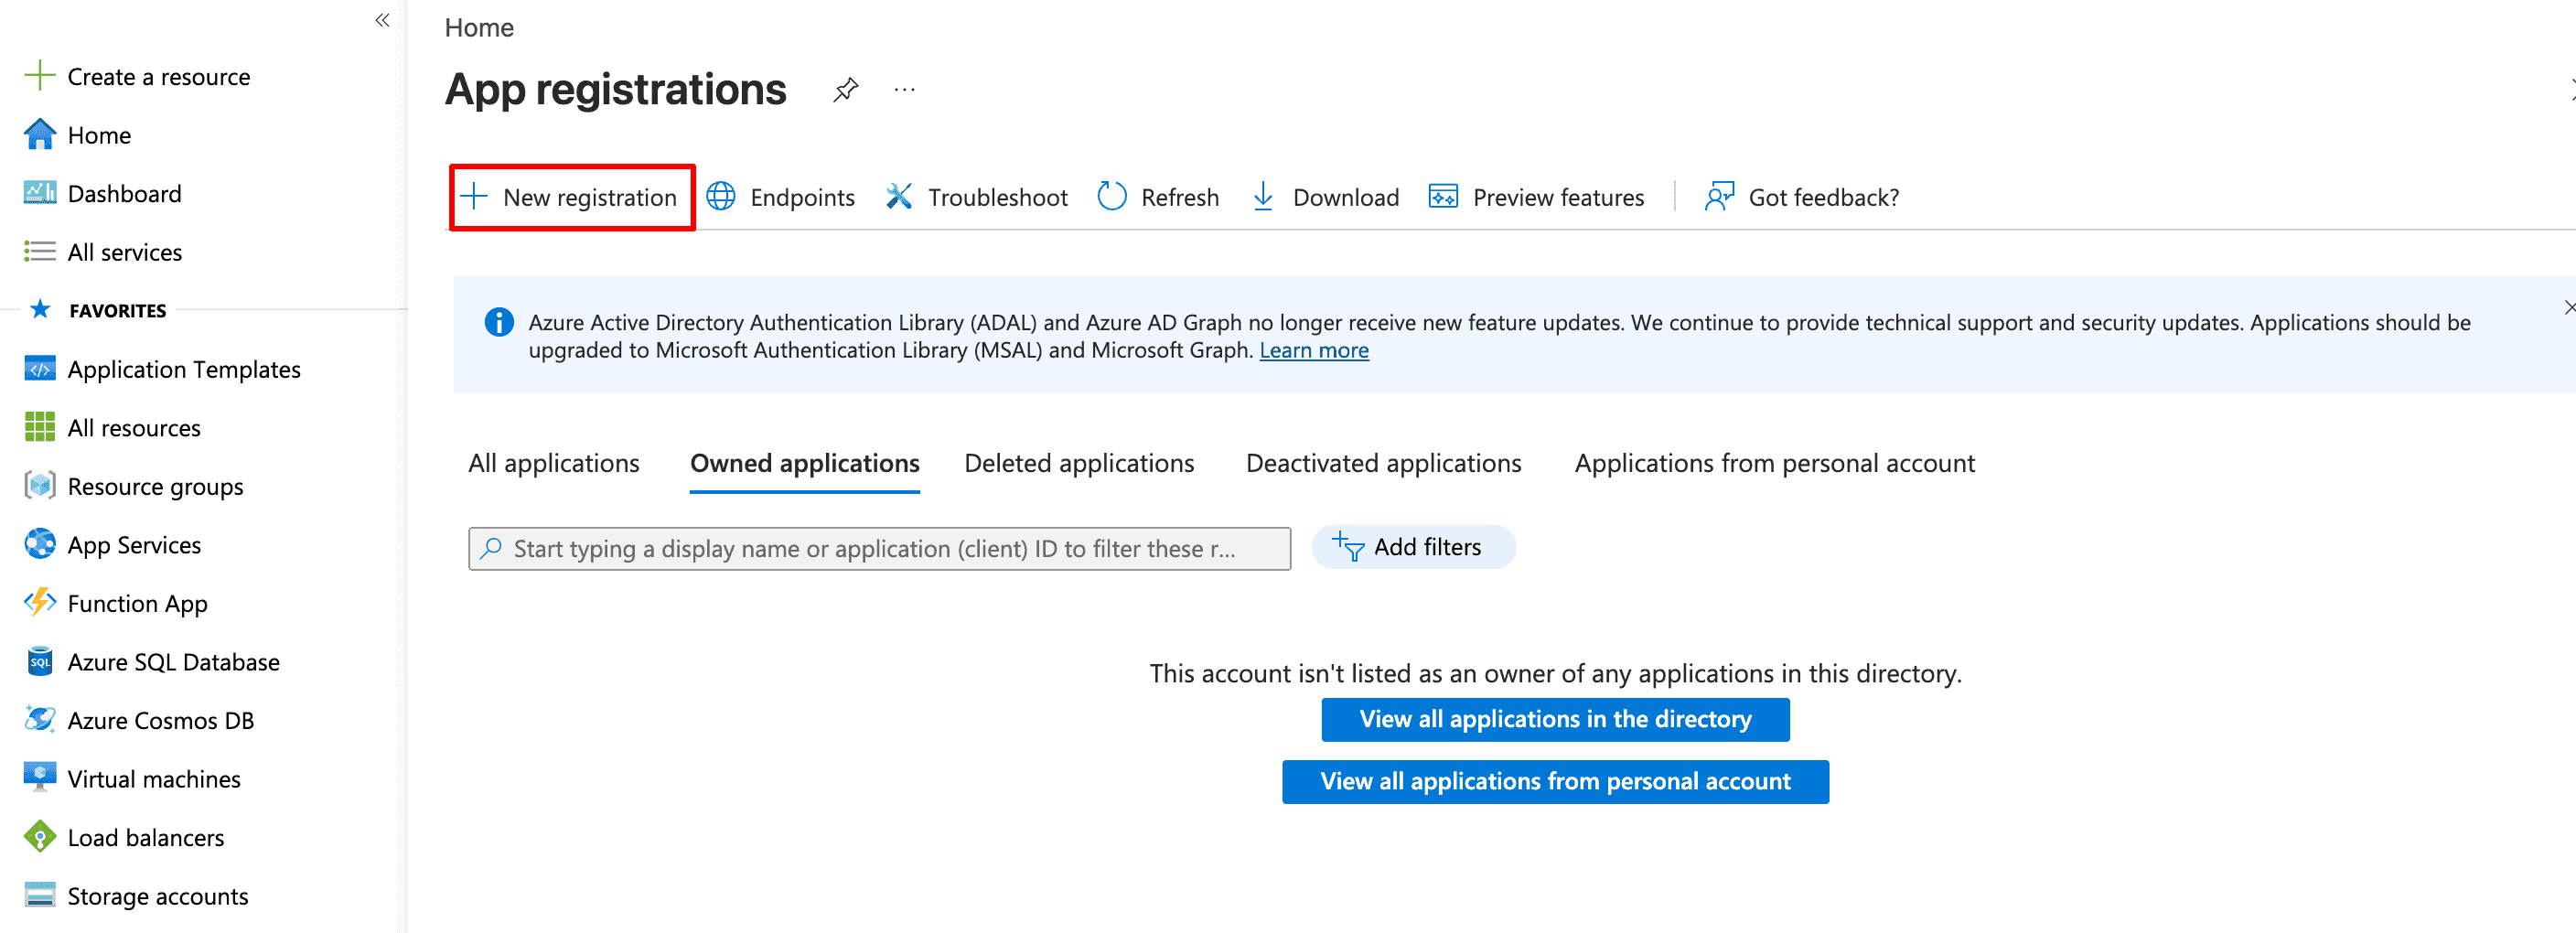
Task: Open the Dashboard chart icon
Action: 39,192
